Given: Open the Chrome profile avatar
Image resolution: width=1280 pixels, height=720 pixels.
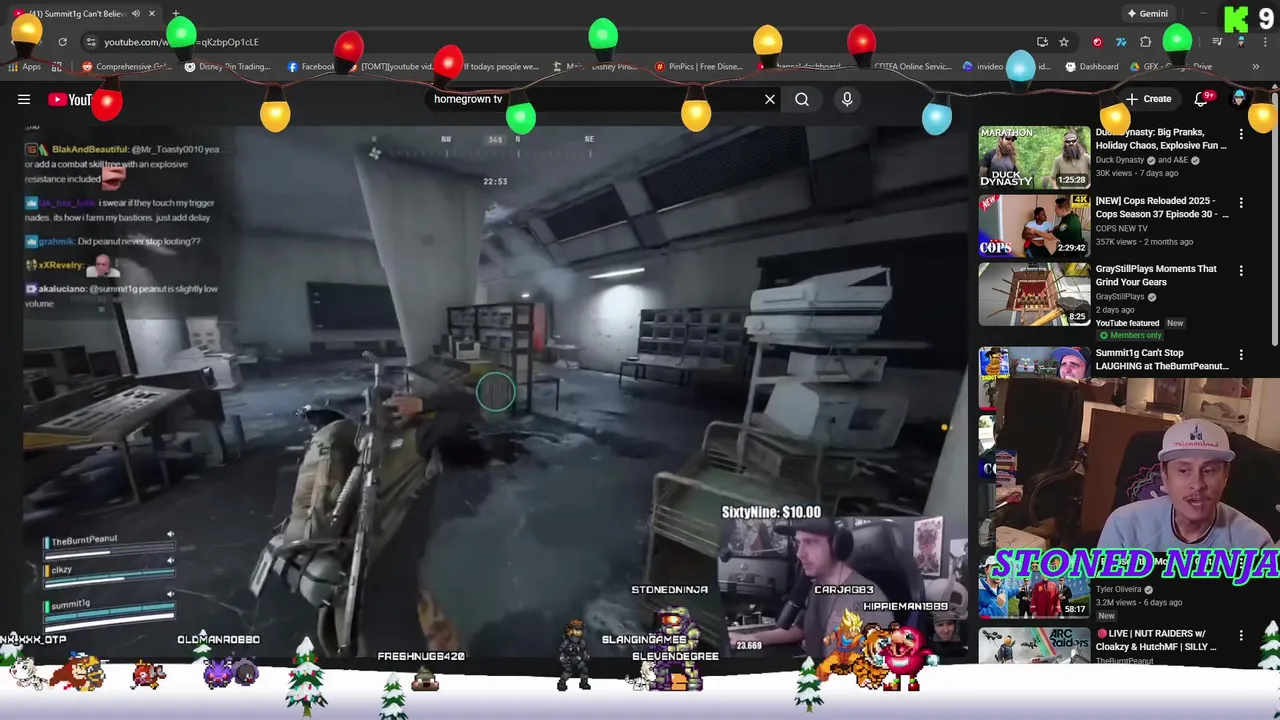Looking at the screenshot, I should click(1241, 42).
